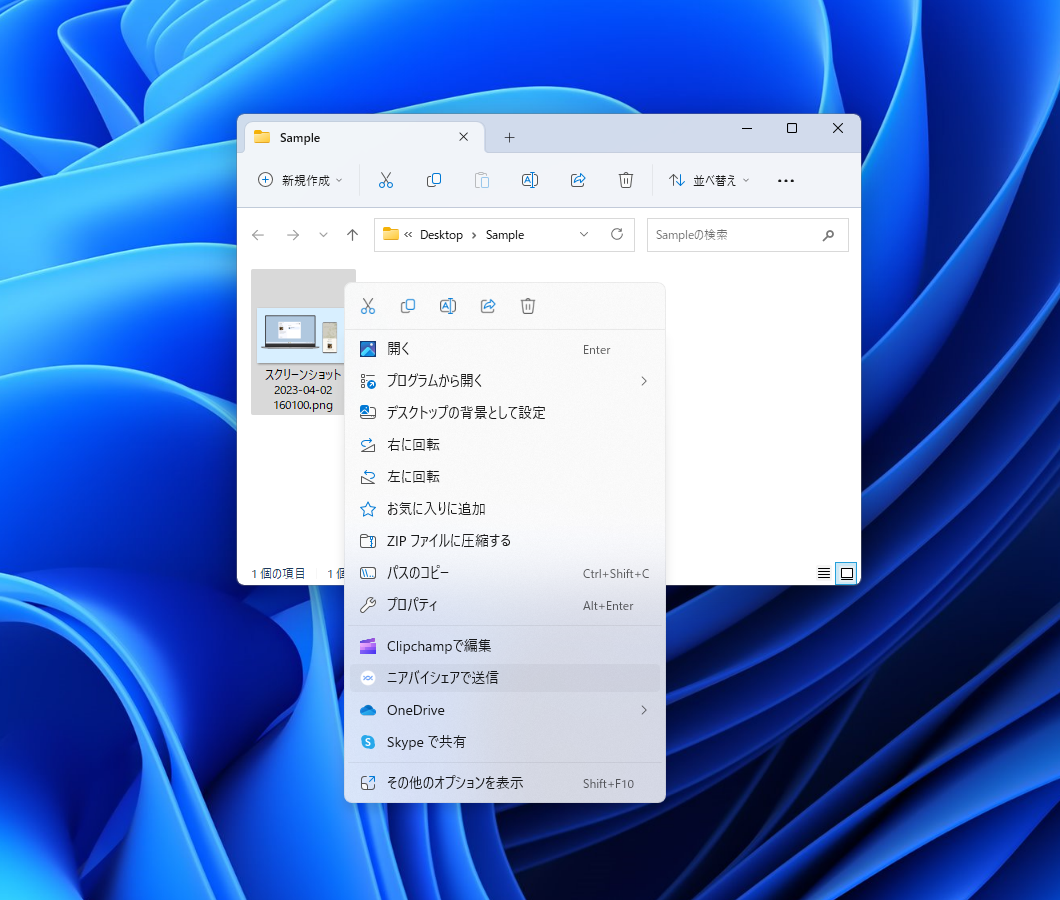Minimize the Explorer window
The width and height of the screenshot is (1060, 900).
[x=747, y=128]
